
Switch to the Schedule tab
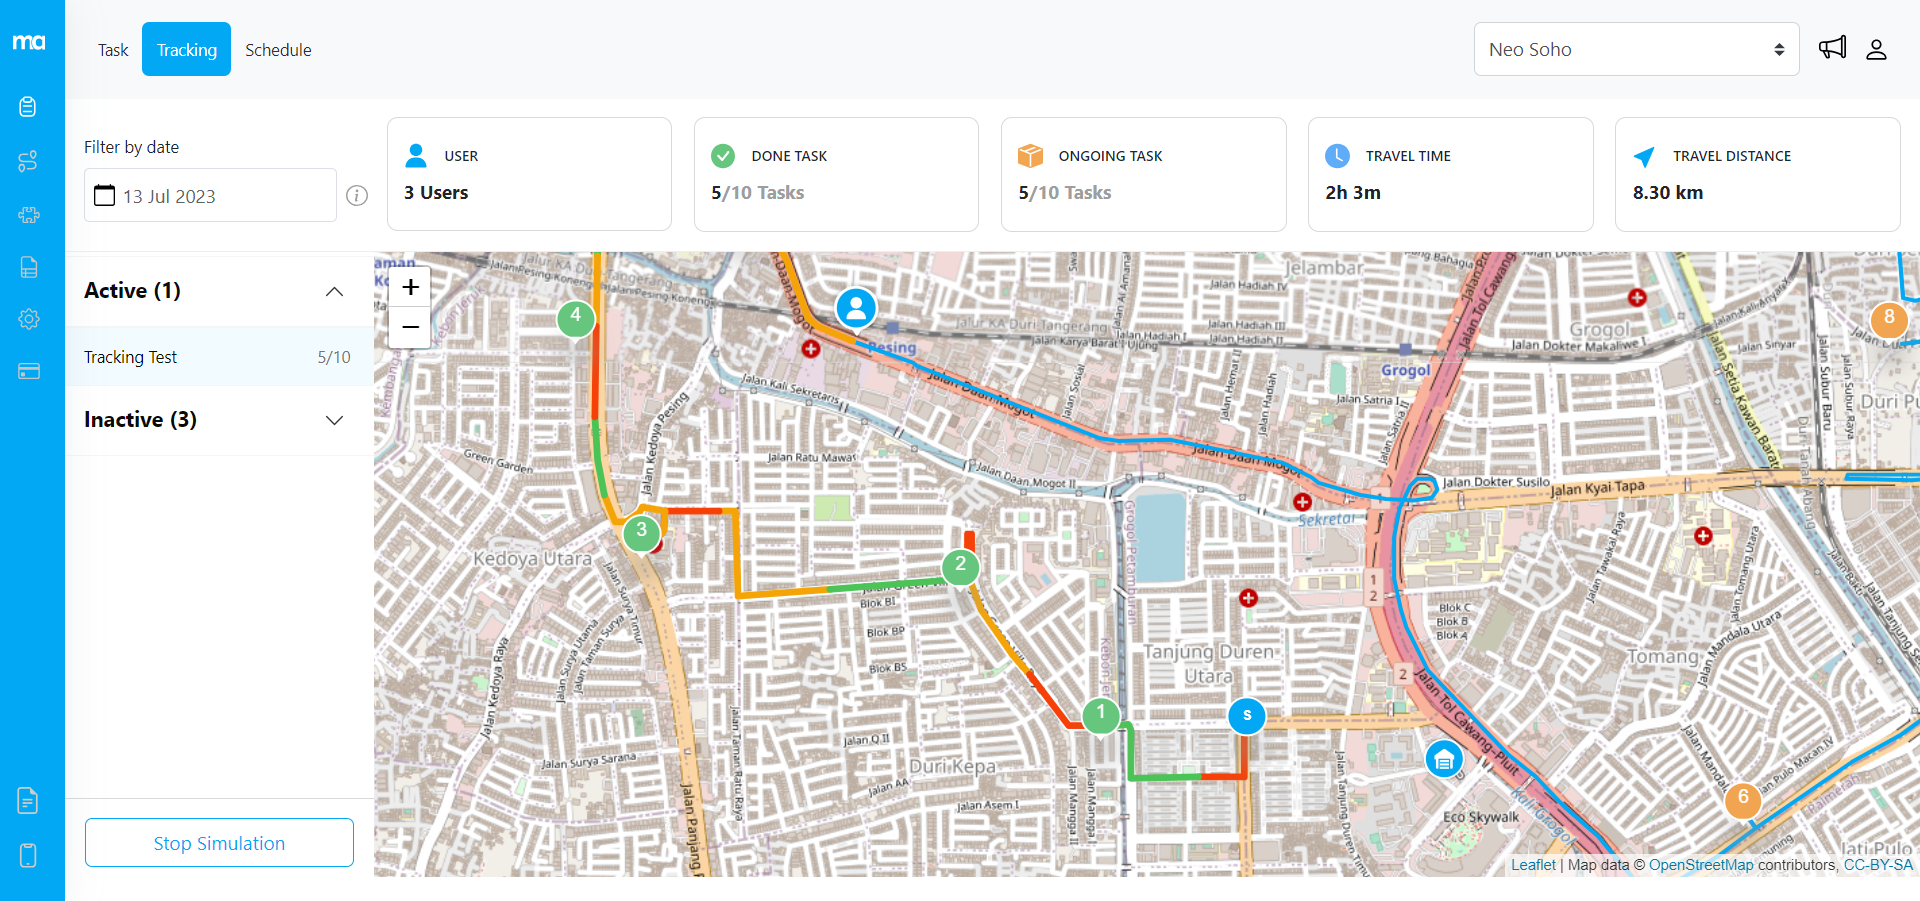pyautogui.click(x=278, y=50)
